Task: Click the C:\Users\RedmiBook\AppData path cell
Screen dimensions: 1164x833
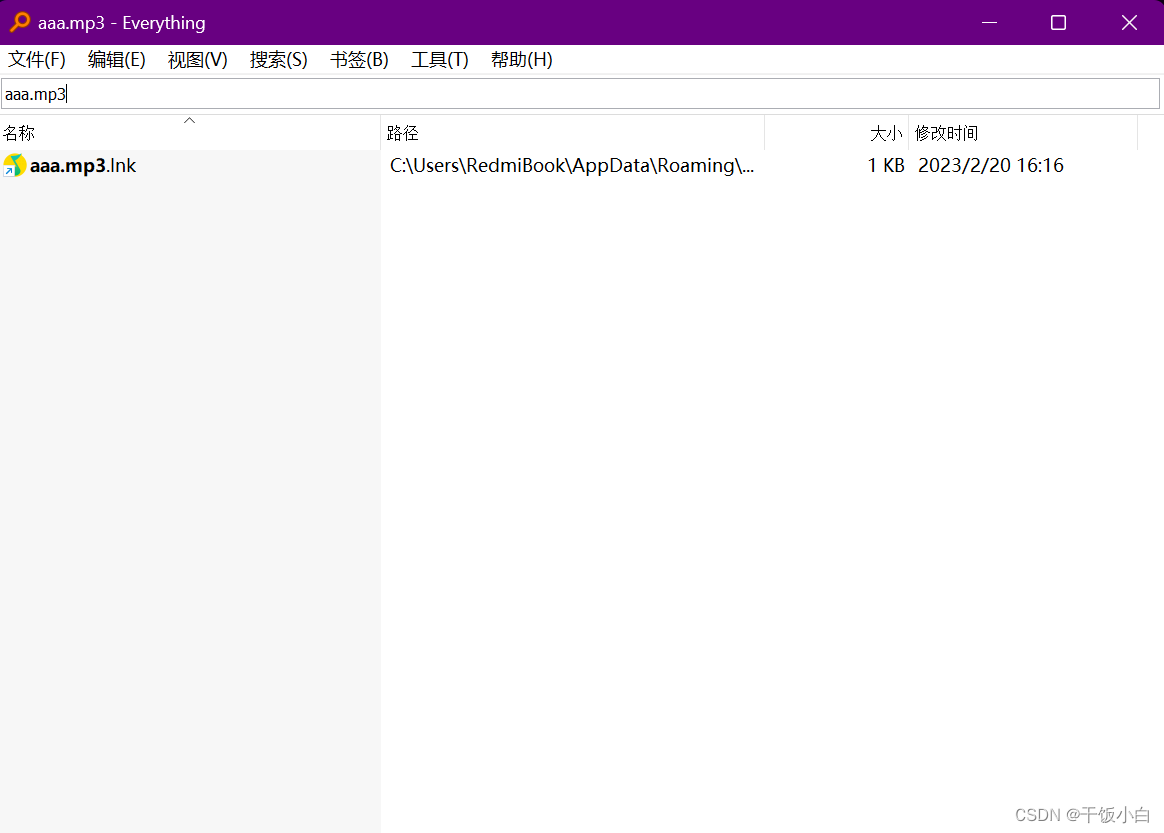Action: click(x=572, y=165)
